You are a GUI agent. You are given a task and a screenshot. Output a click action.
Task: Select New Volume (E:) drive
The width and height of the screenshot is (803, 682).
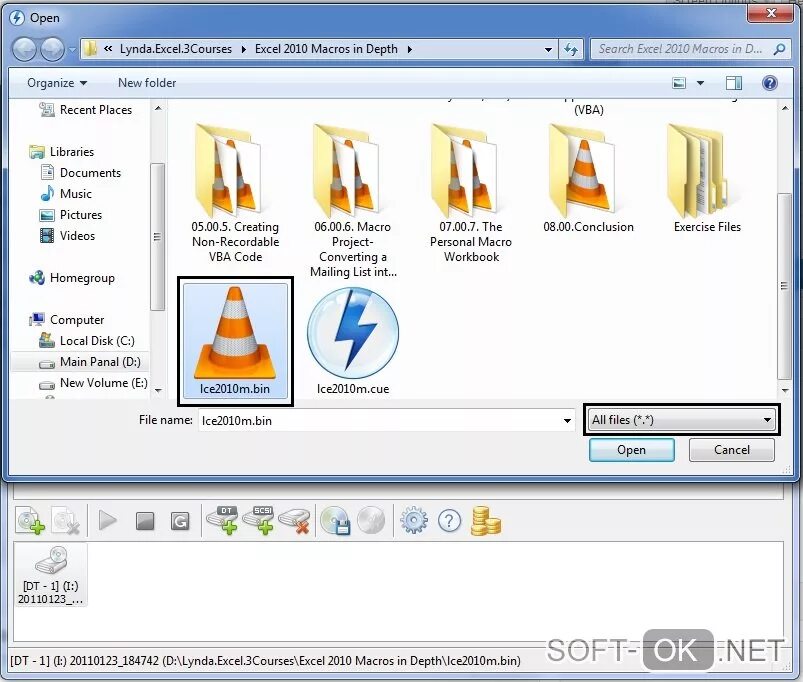point(93,382)
